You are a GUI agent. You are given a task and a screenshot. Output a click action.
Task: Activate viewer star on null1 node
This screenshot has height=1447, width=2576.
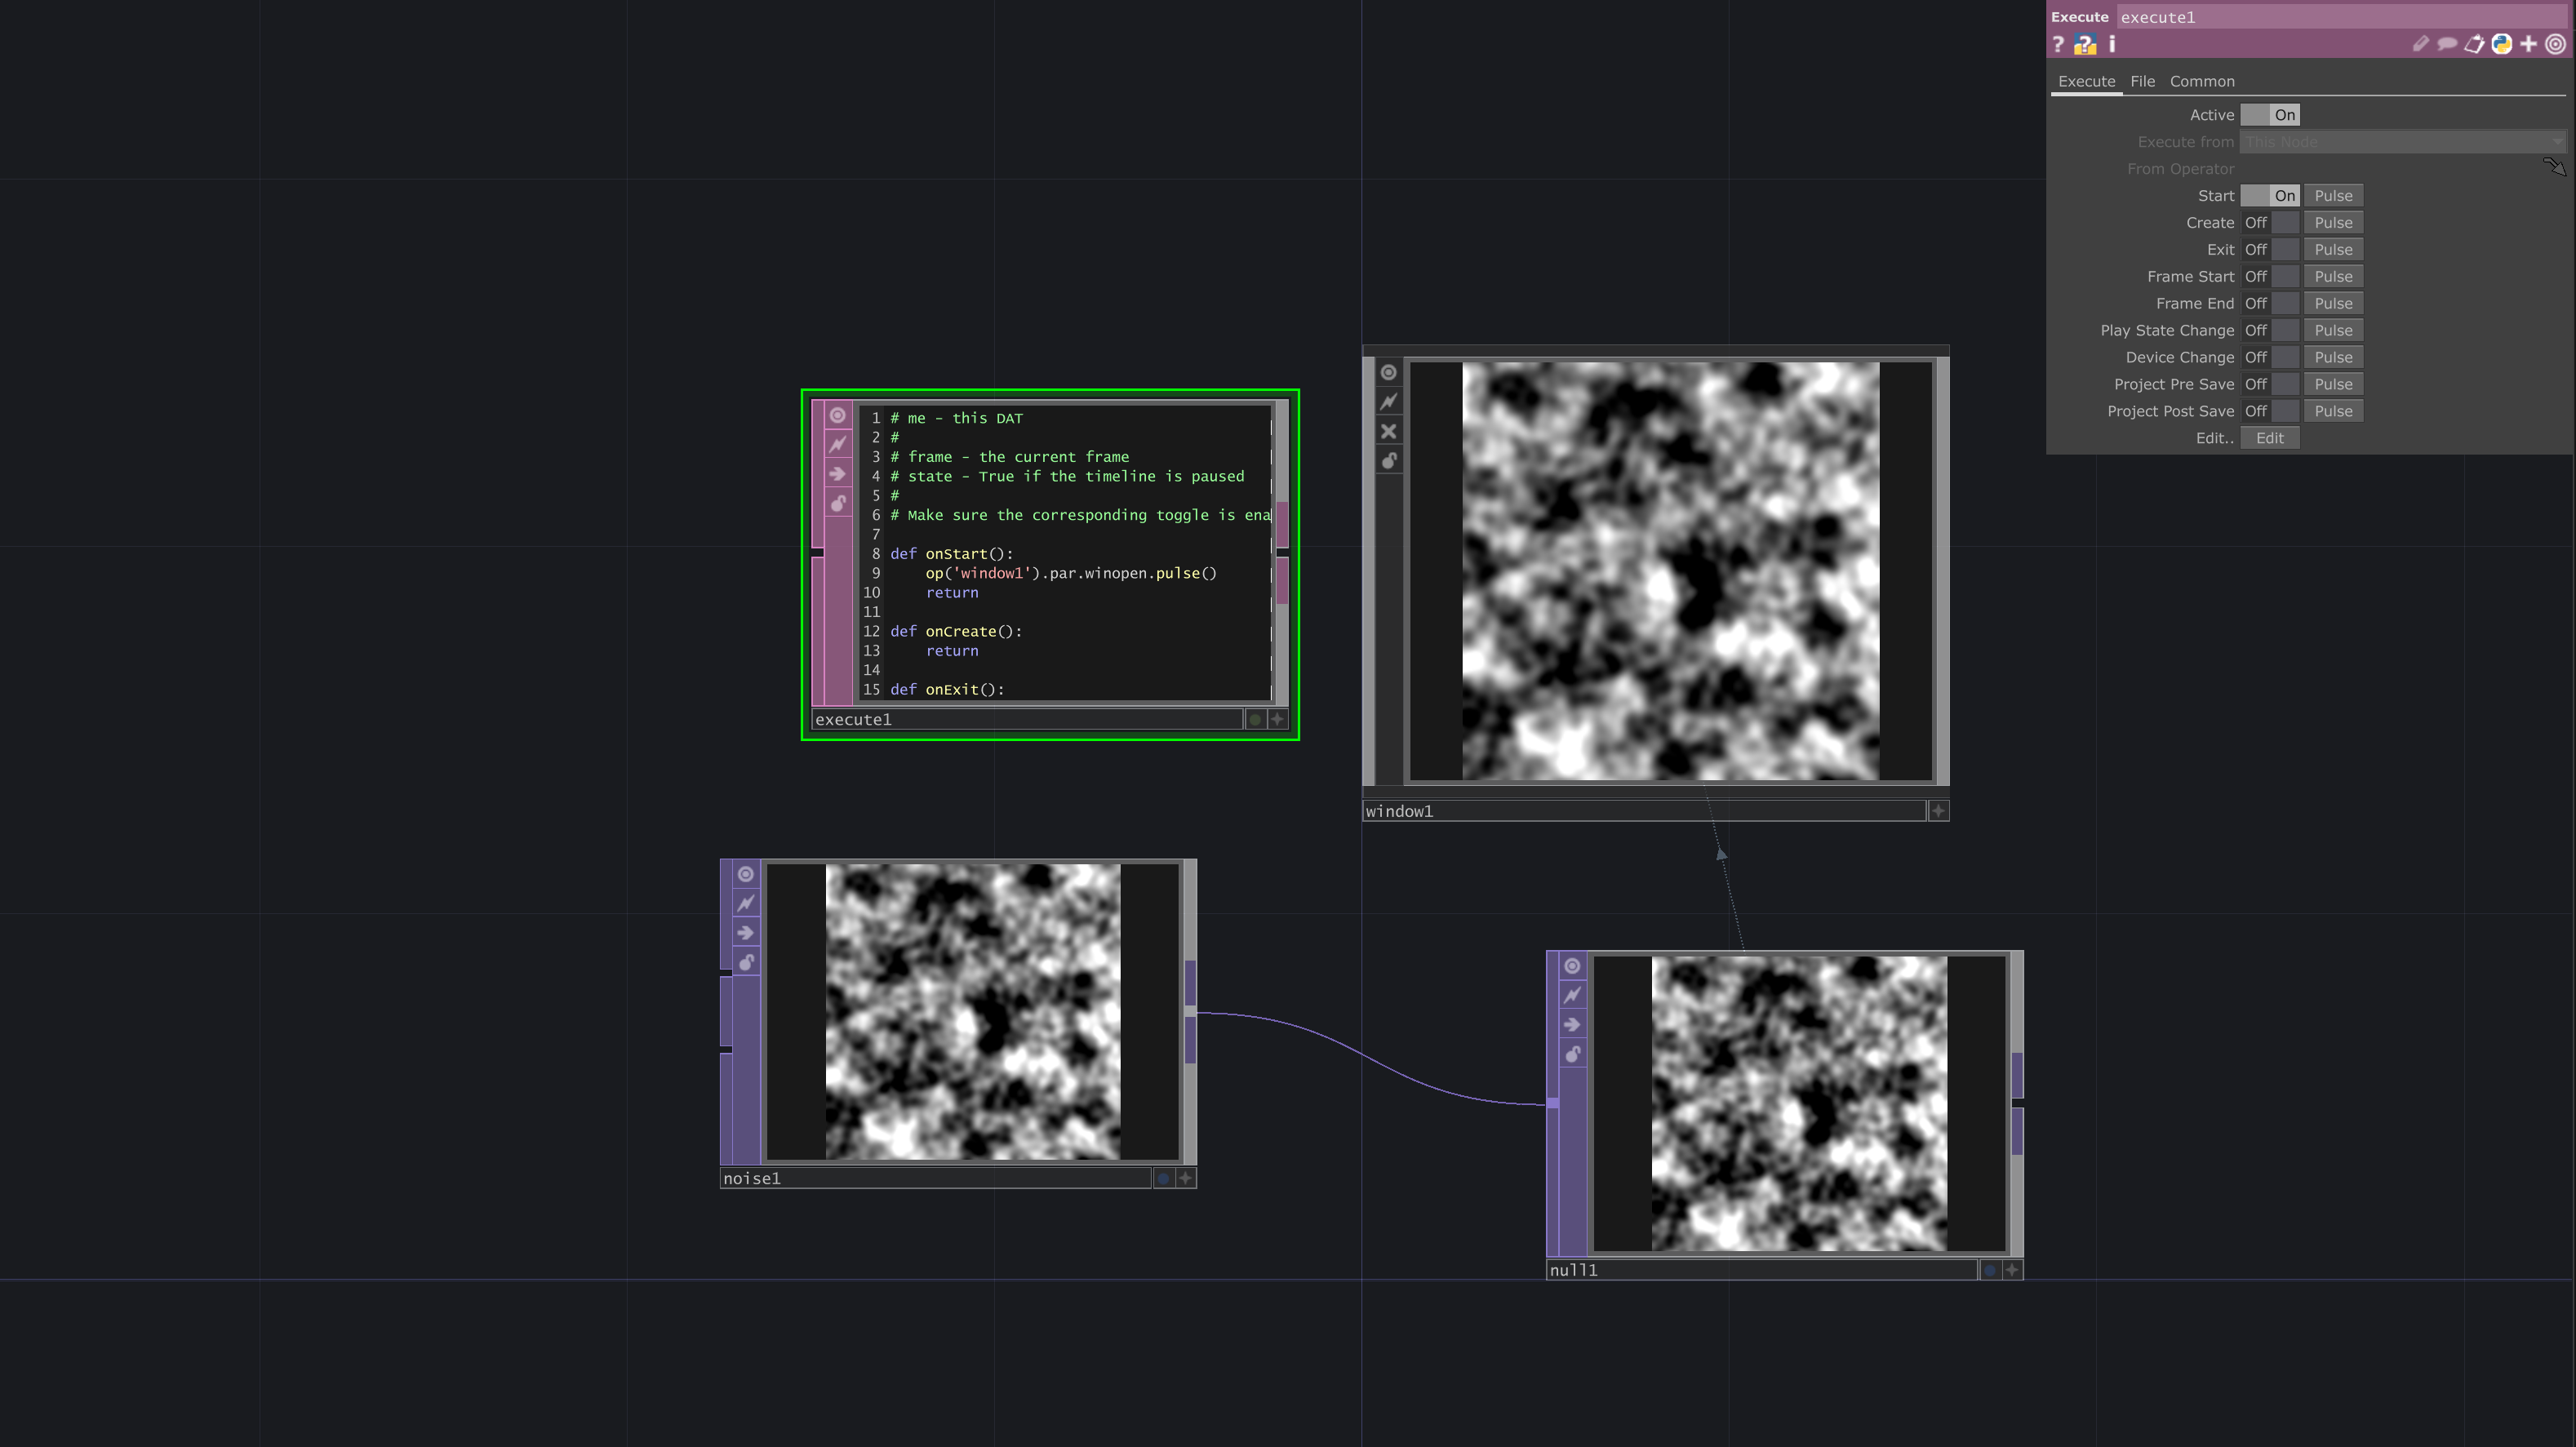pos(2012,1270)
